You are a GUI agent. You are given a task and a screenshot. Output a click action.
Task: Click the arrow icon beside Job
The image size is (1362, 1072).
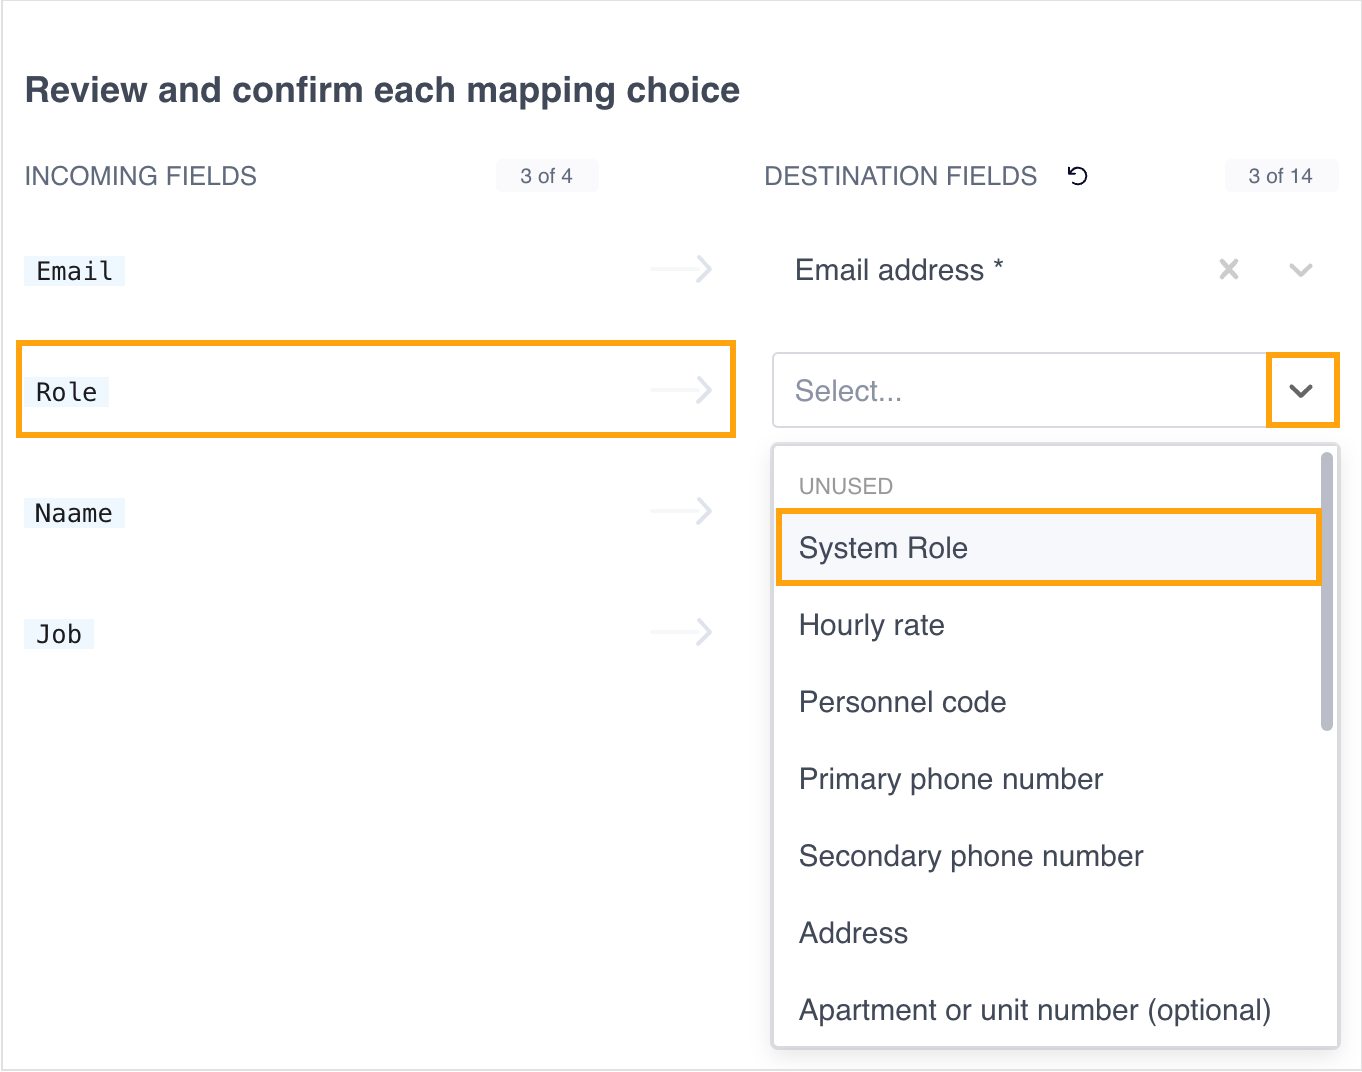[681, 632]
